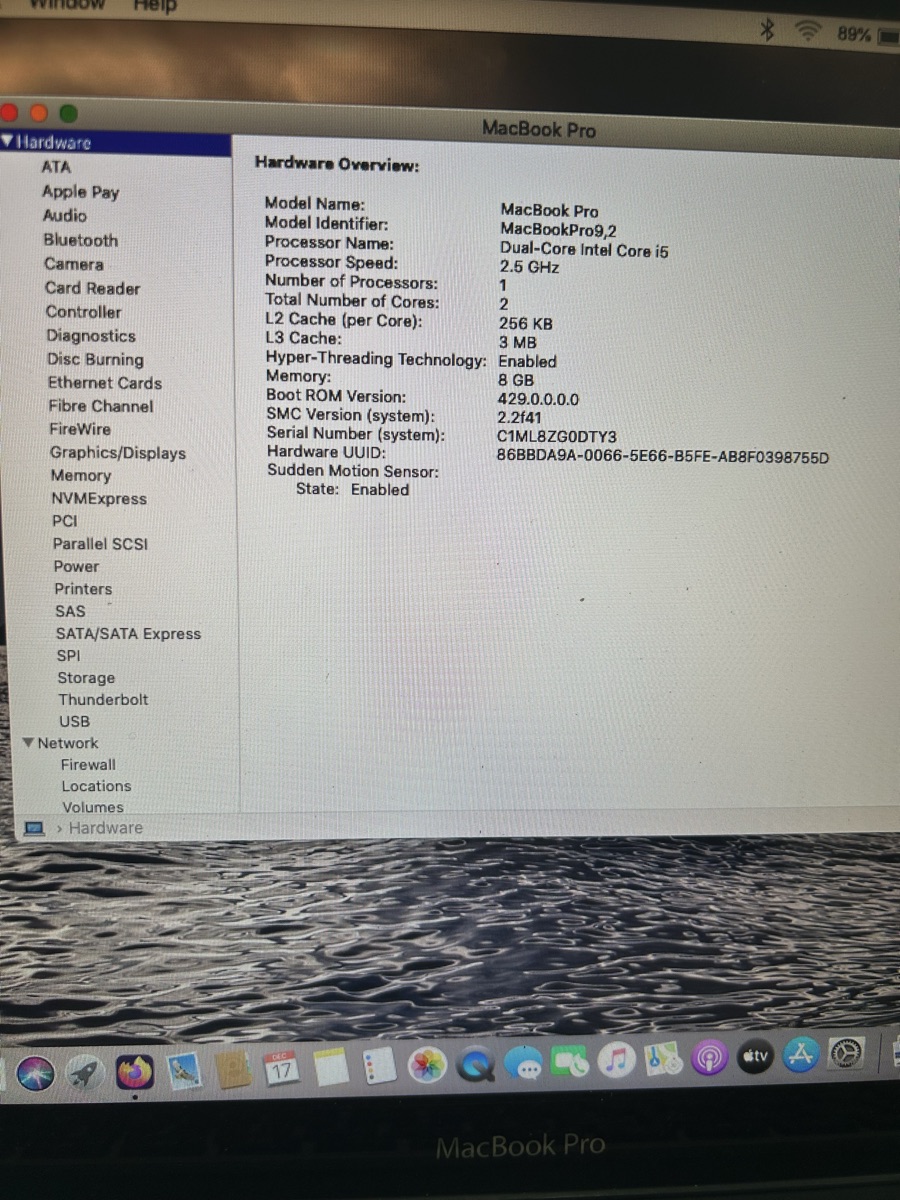Click Boot ROM version 429.0.0.0.0
The height and width of the screenshot is (1200, 900).
[x=538, y=399]
